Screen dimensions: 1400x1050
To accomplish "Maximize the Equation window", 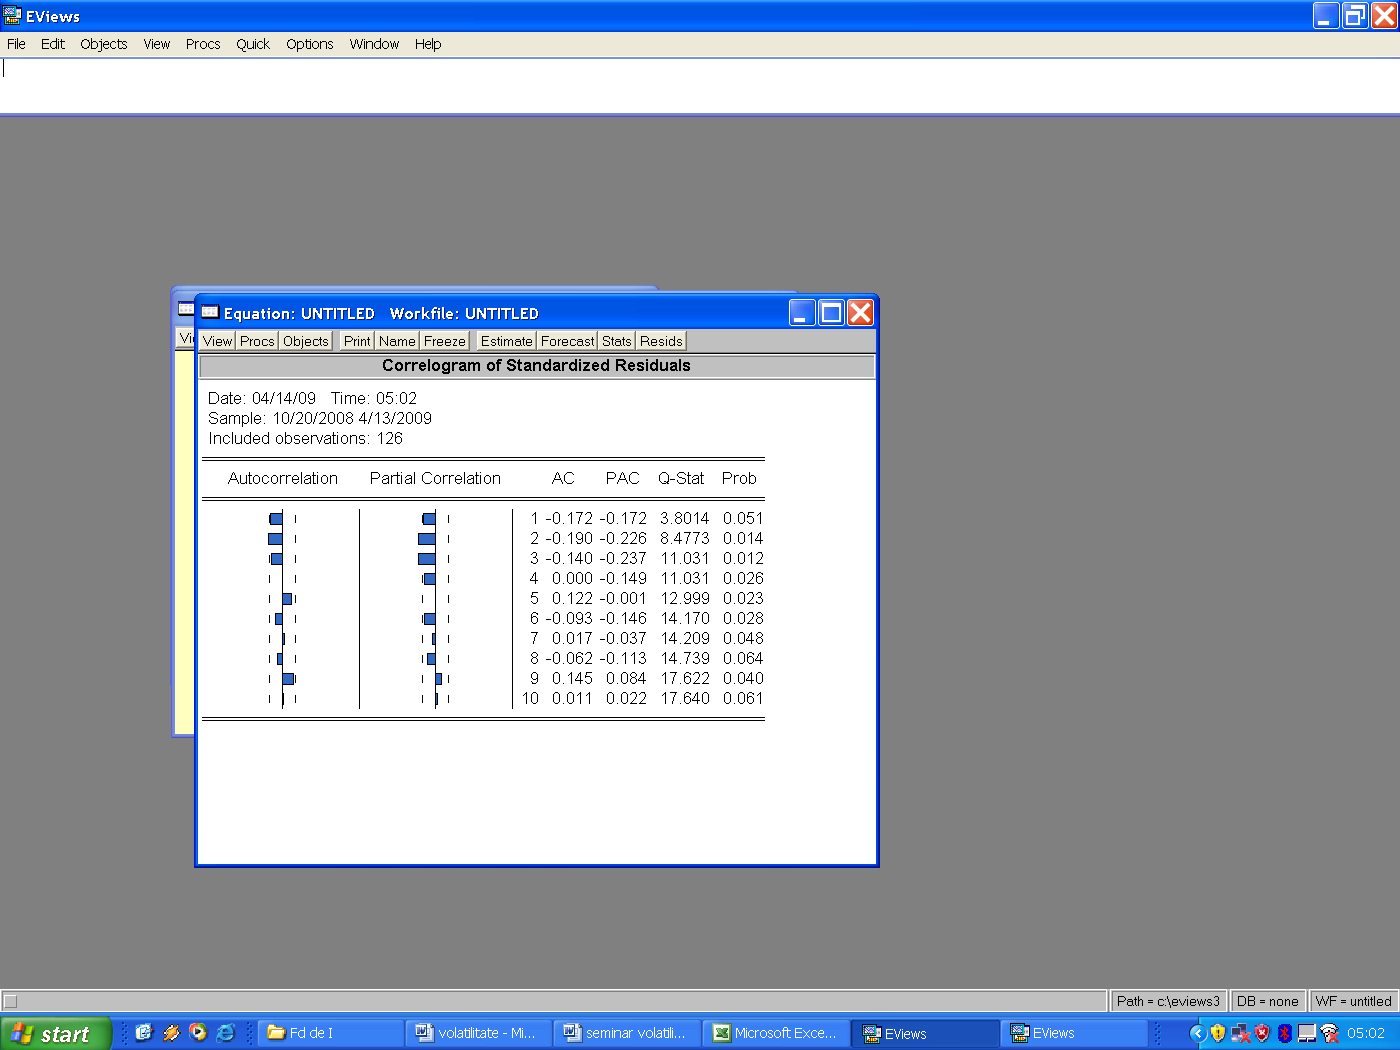I will click(x=831, y=313).
